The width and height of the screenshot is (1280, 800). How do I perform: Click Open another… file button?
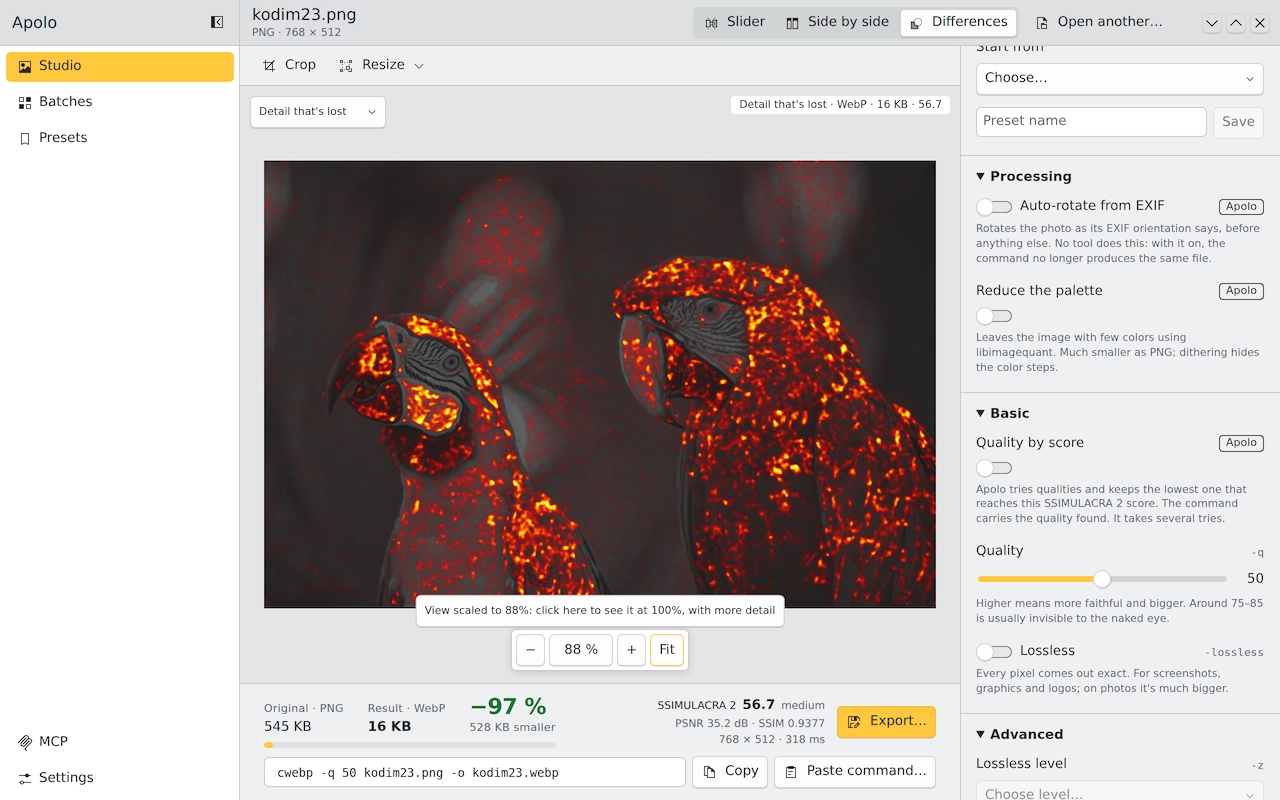[1100, 22]
